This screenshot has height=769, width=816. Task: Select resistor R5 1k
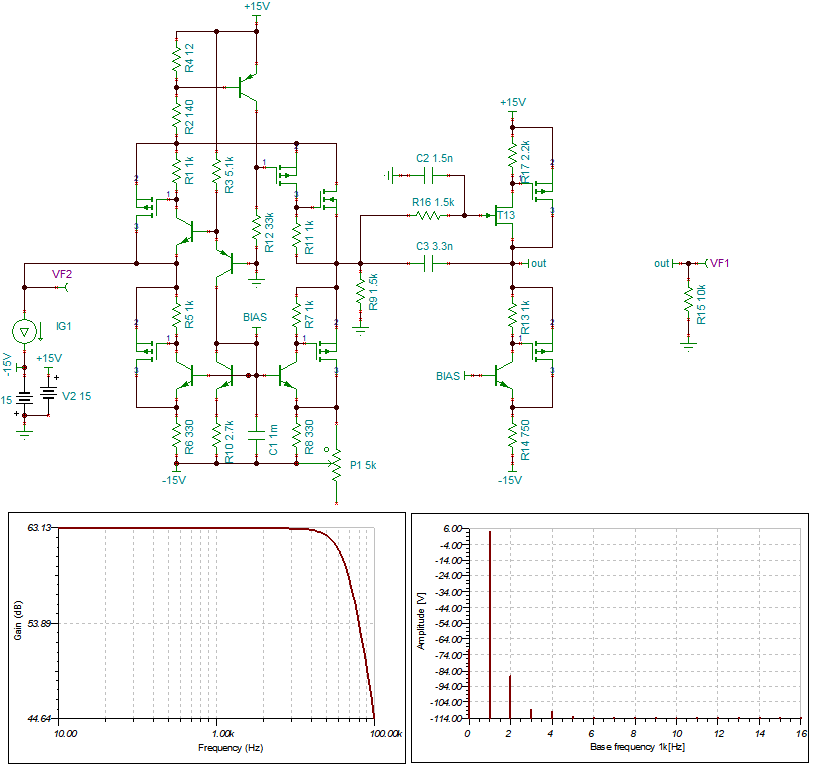point(176,316)
